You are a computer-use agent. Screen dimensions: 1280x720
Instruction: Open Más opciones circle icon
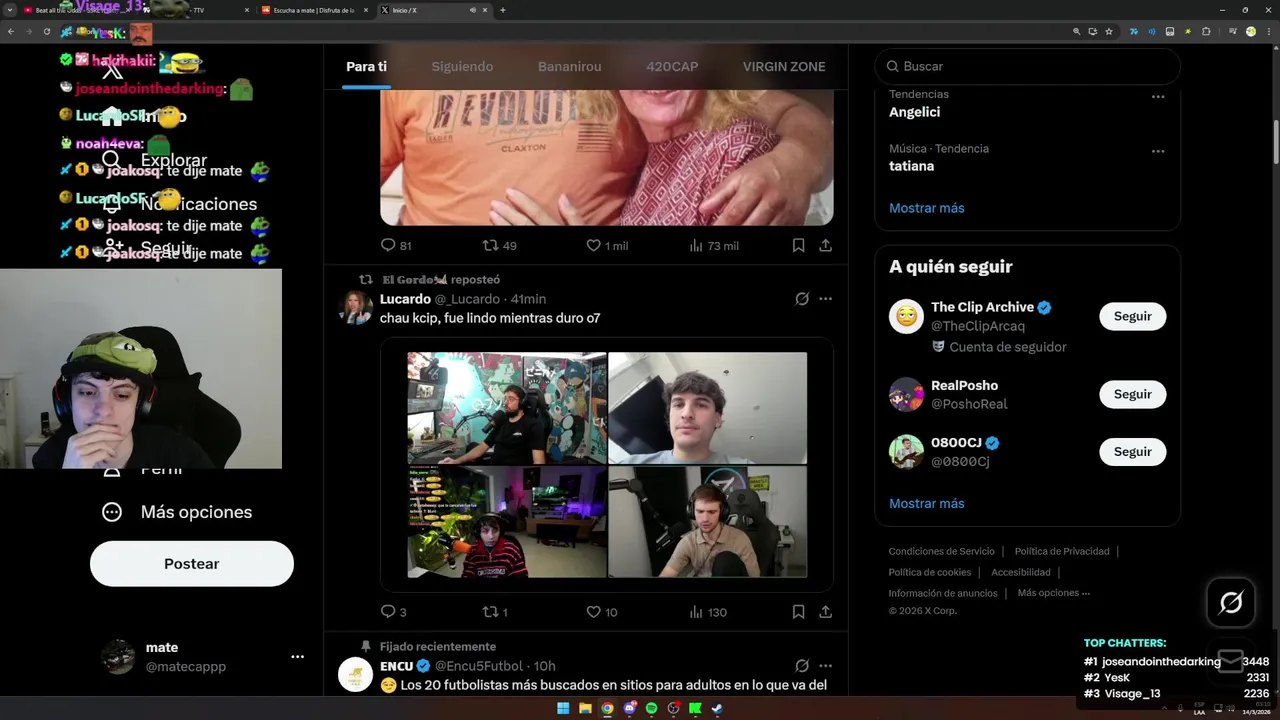112,512
